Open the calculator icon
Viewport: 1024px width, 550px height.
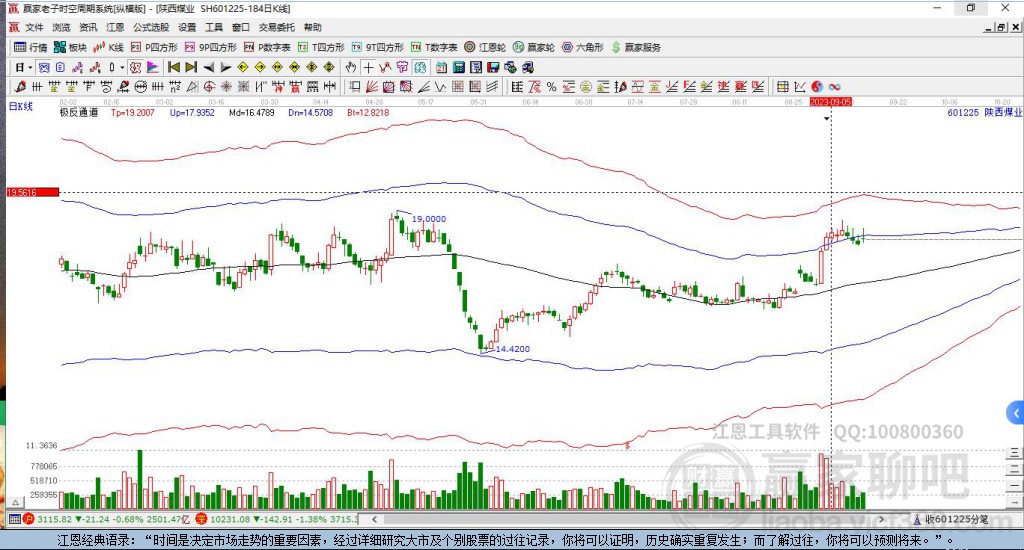pos(458,67)
